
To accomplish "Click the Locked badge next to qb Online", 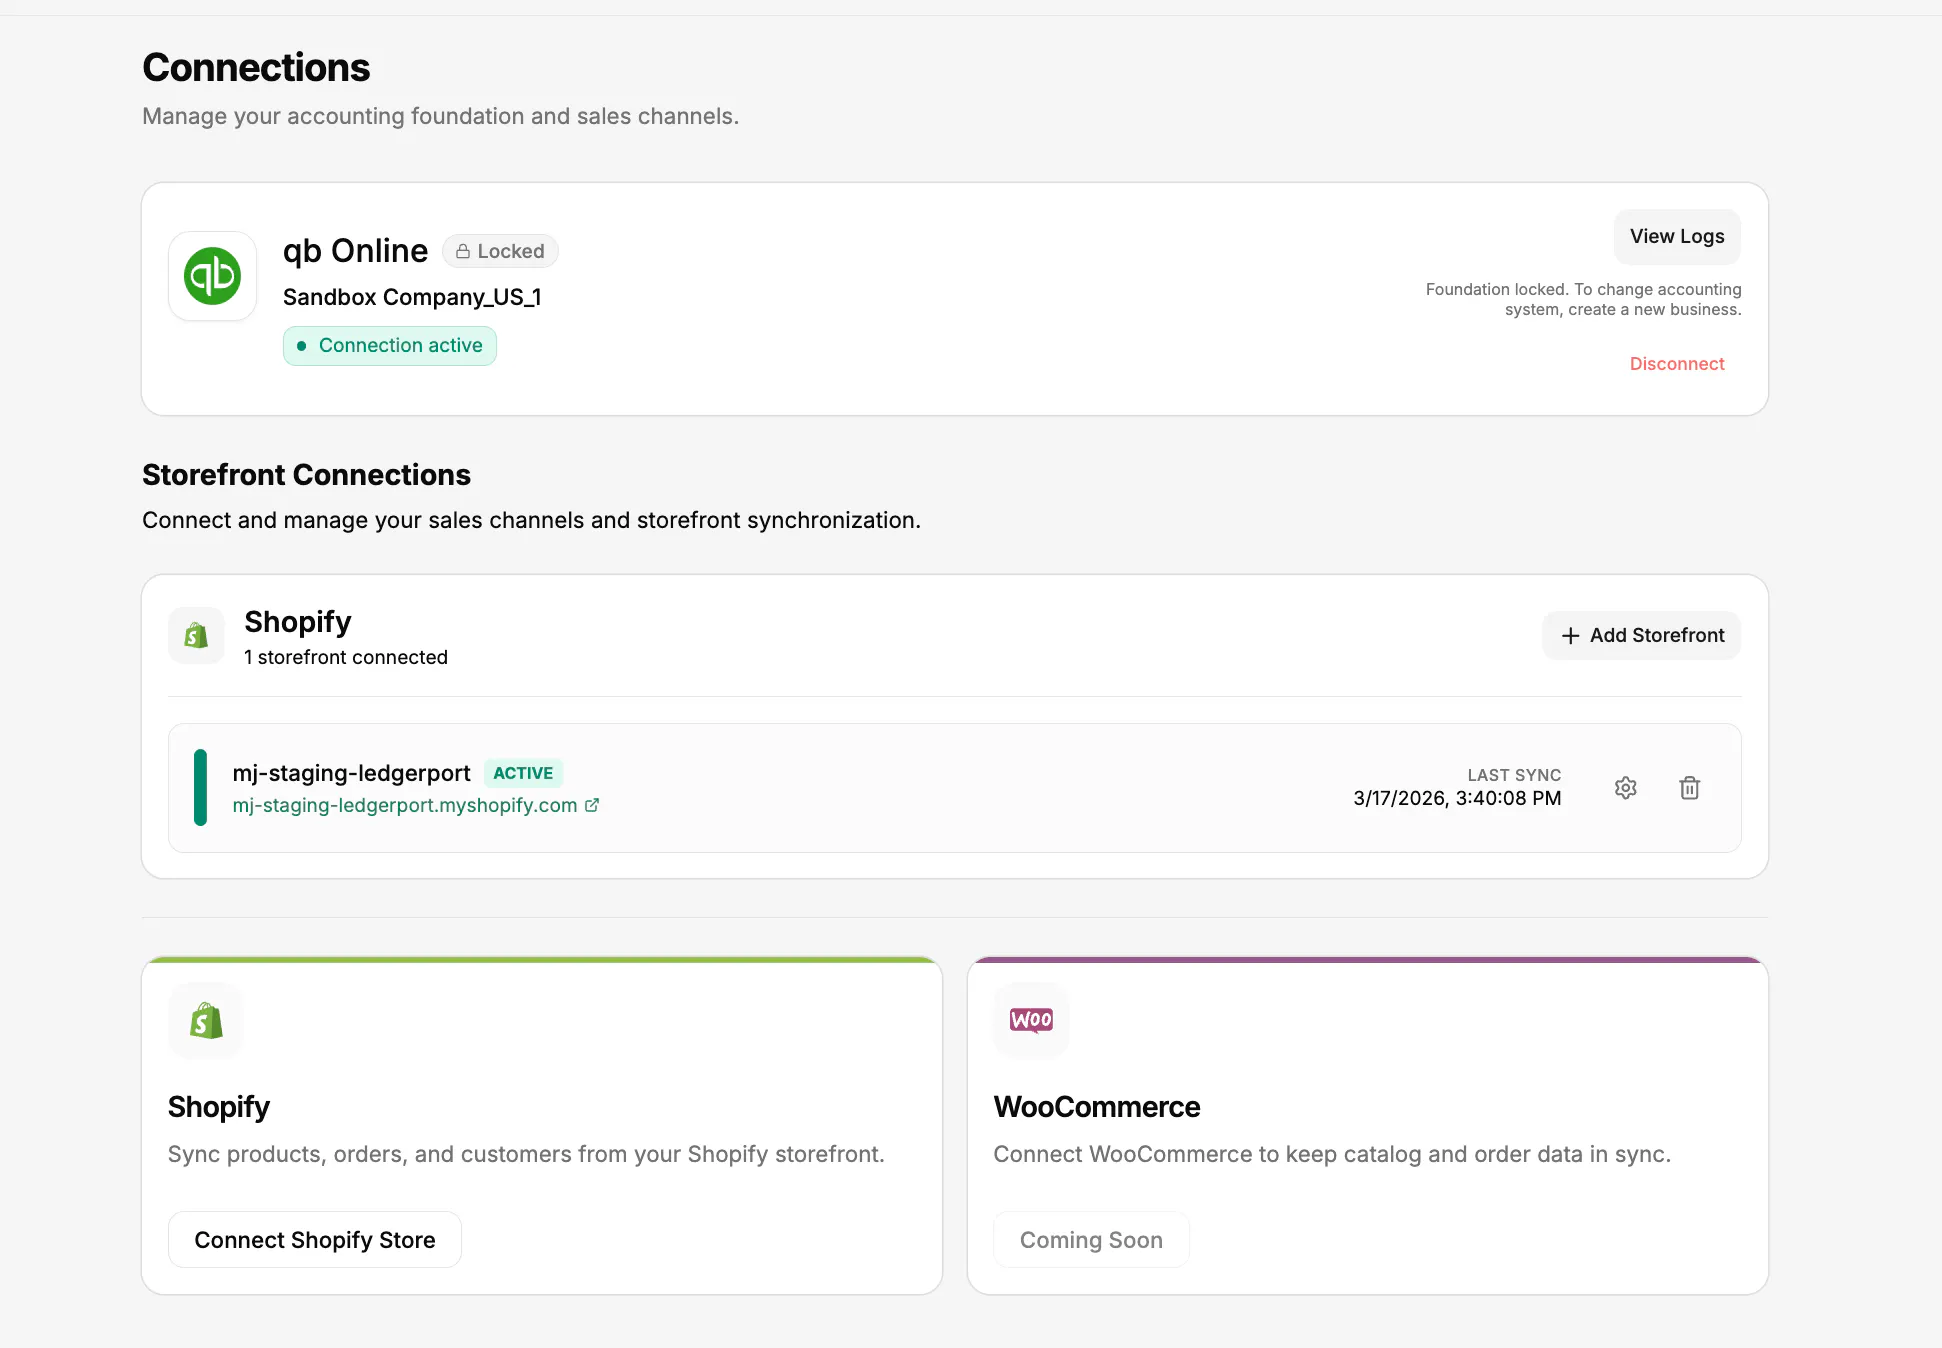I will pos(500,251).
